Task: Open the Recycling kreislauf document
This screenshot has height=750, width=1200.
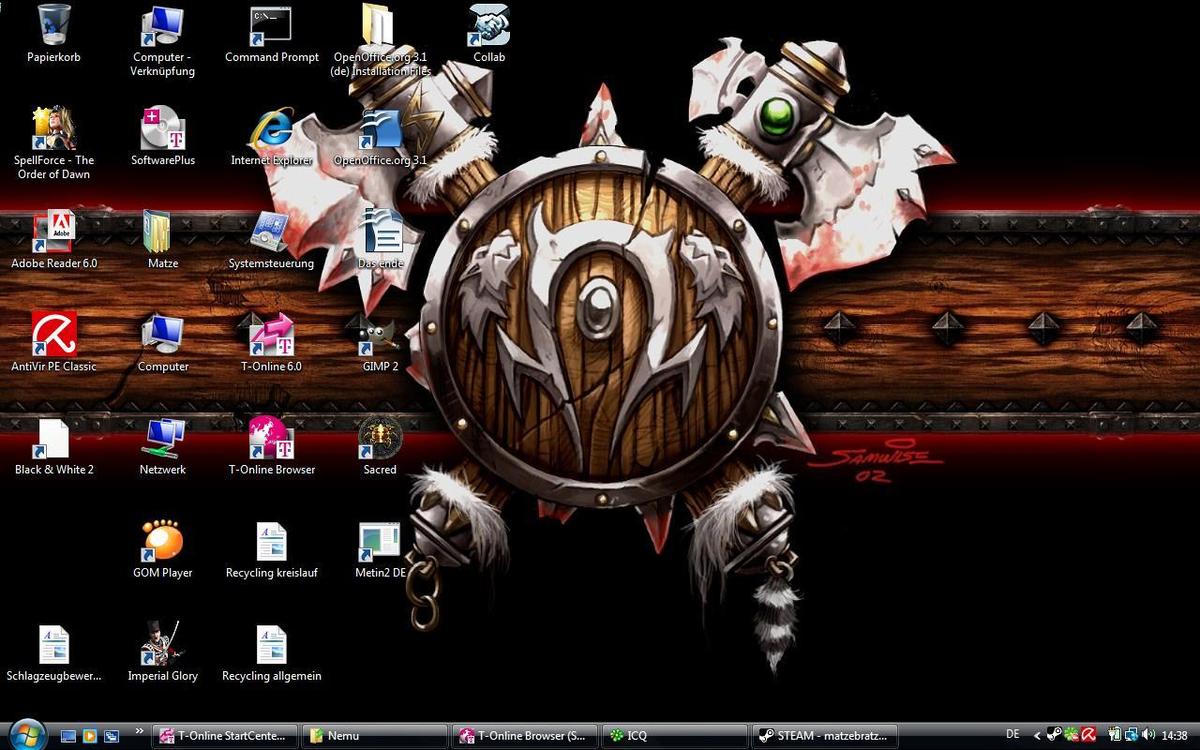Action: (272, 549)
